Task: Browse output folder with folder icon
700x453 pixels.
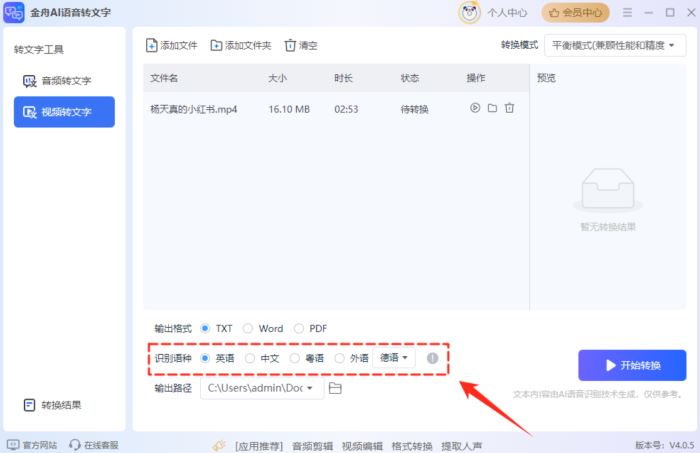Action: (335, 388)
